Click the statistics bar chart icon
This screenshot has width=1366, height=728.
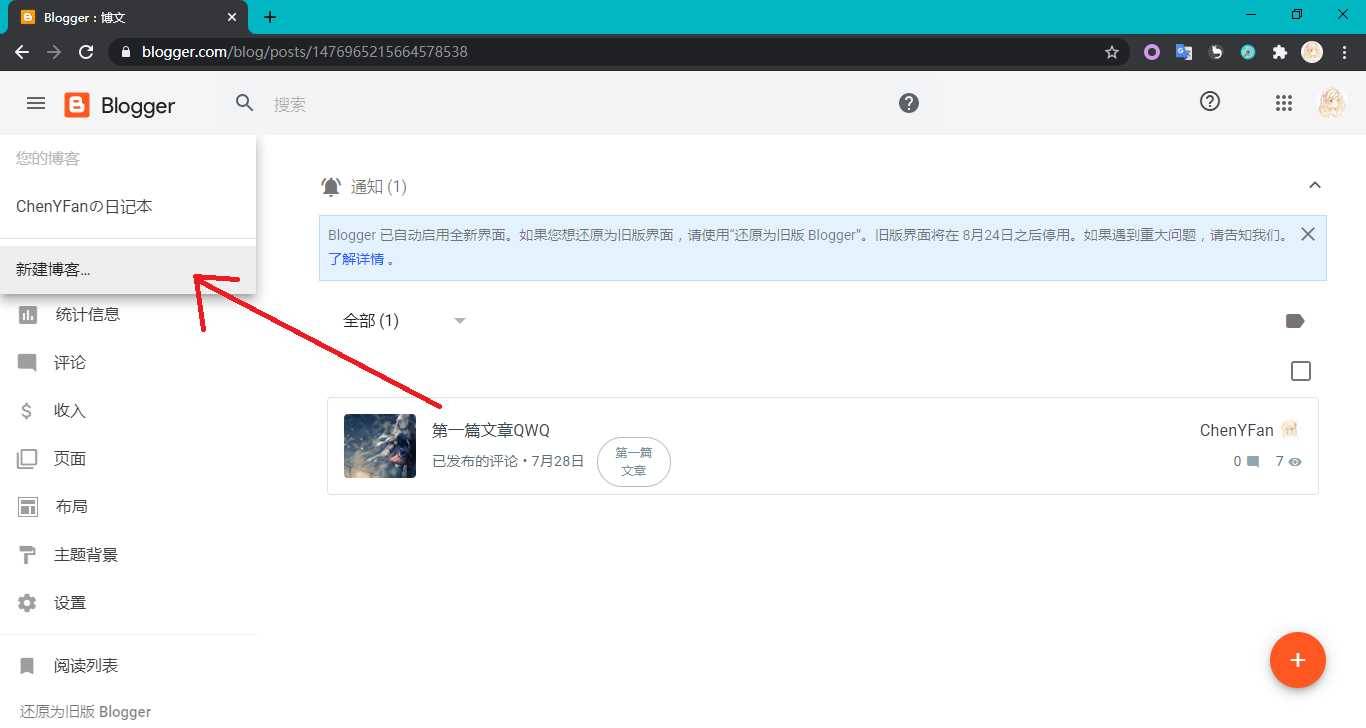(28, 314)
